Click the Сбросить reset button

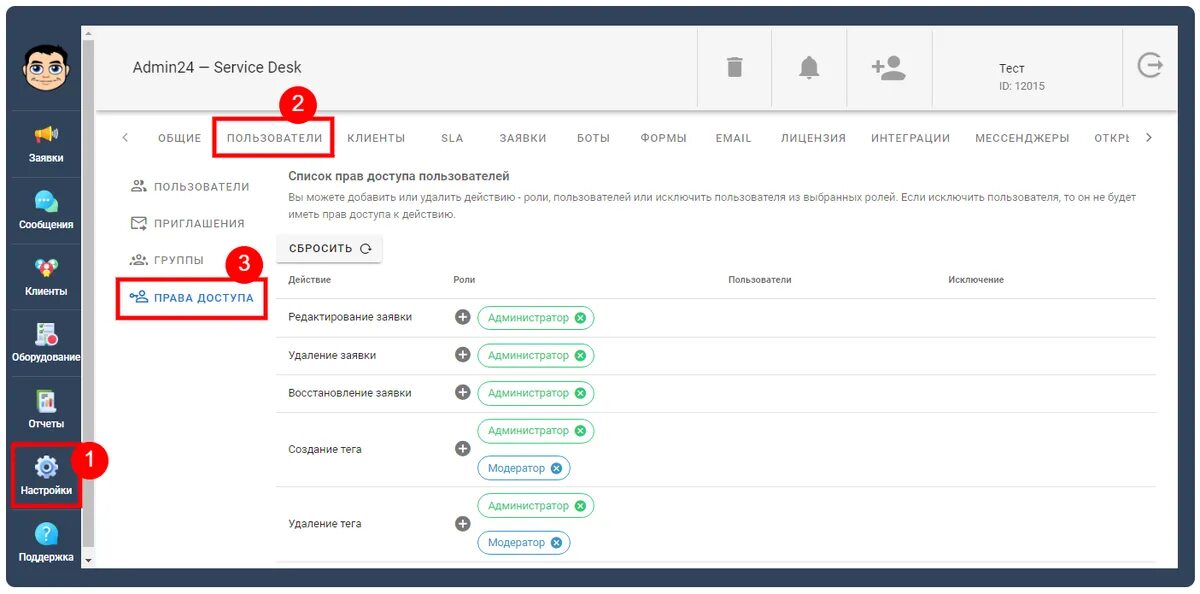coord(329,248)
